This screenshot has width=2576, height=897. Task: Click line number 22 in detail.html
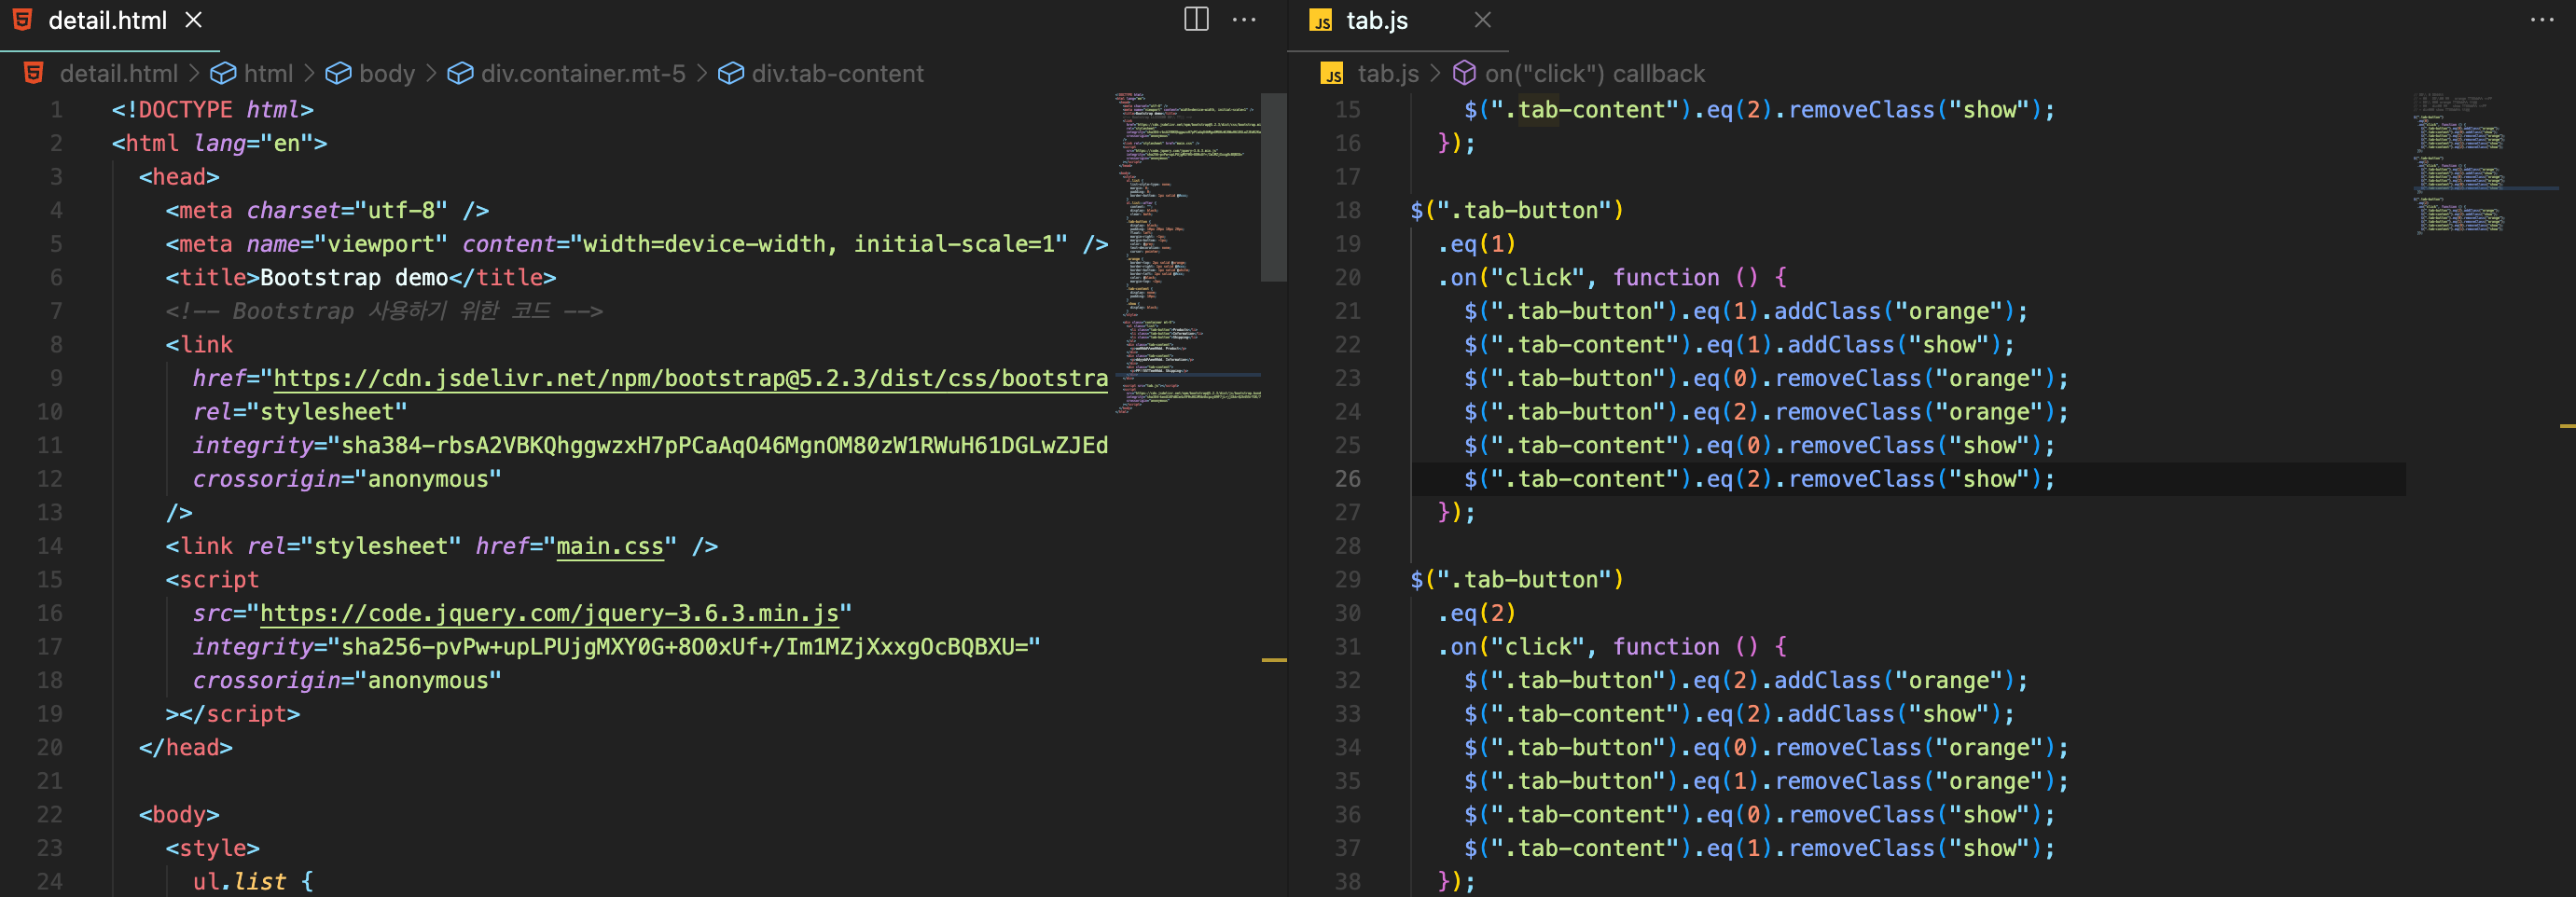click(x=50, y=814)
